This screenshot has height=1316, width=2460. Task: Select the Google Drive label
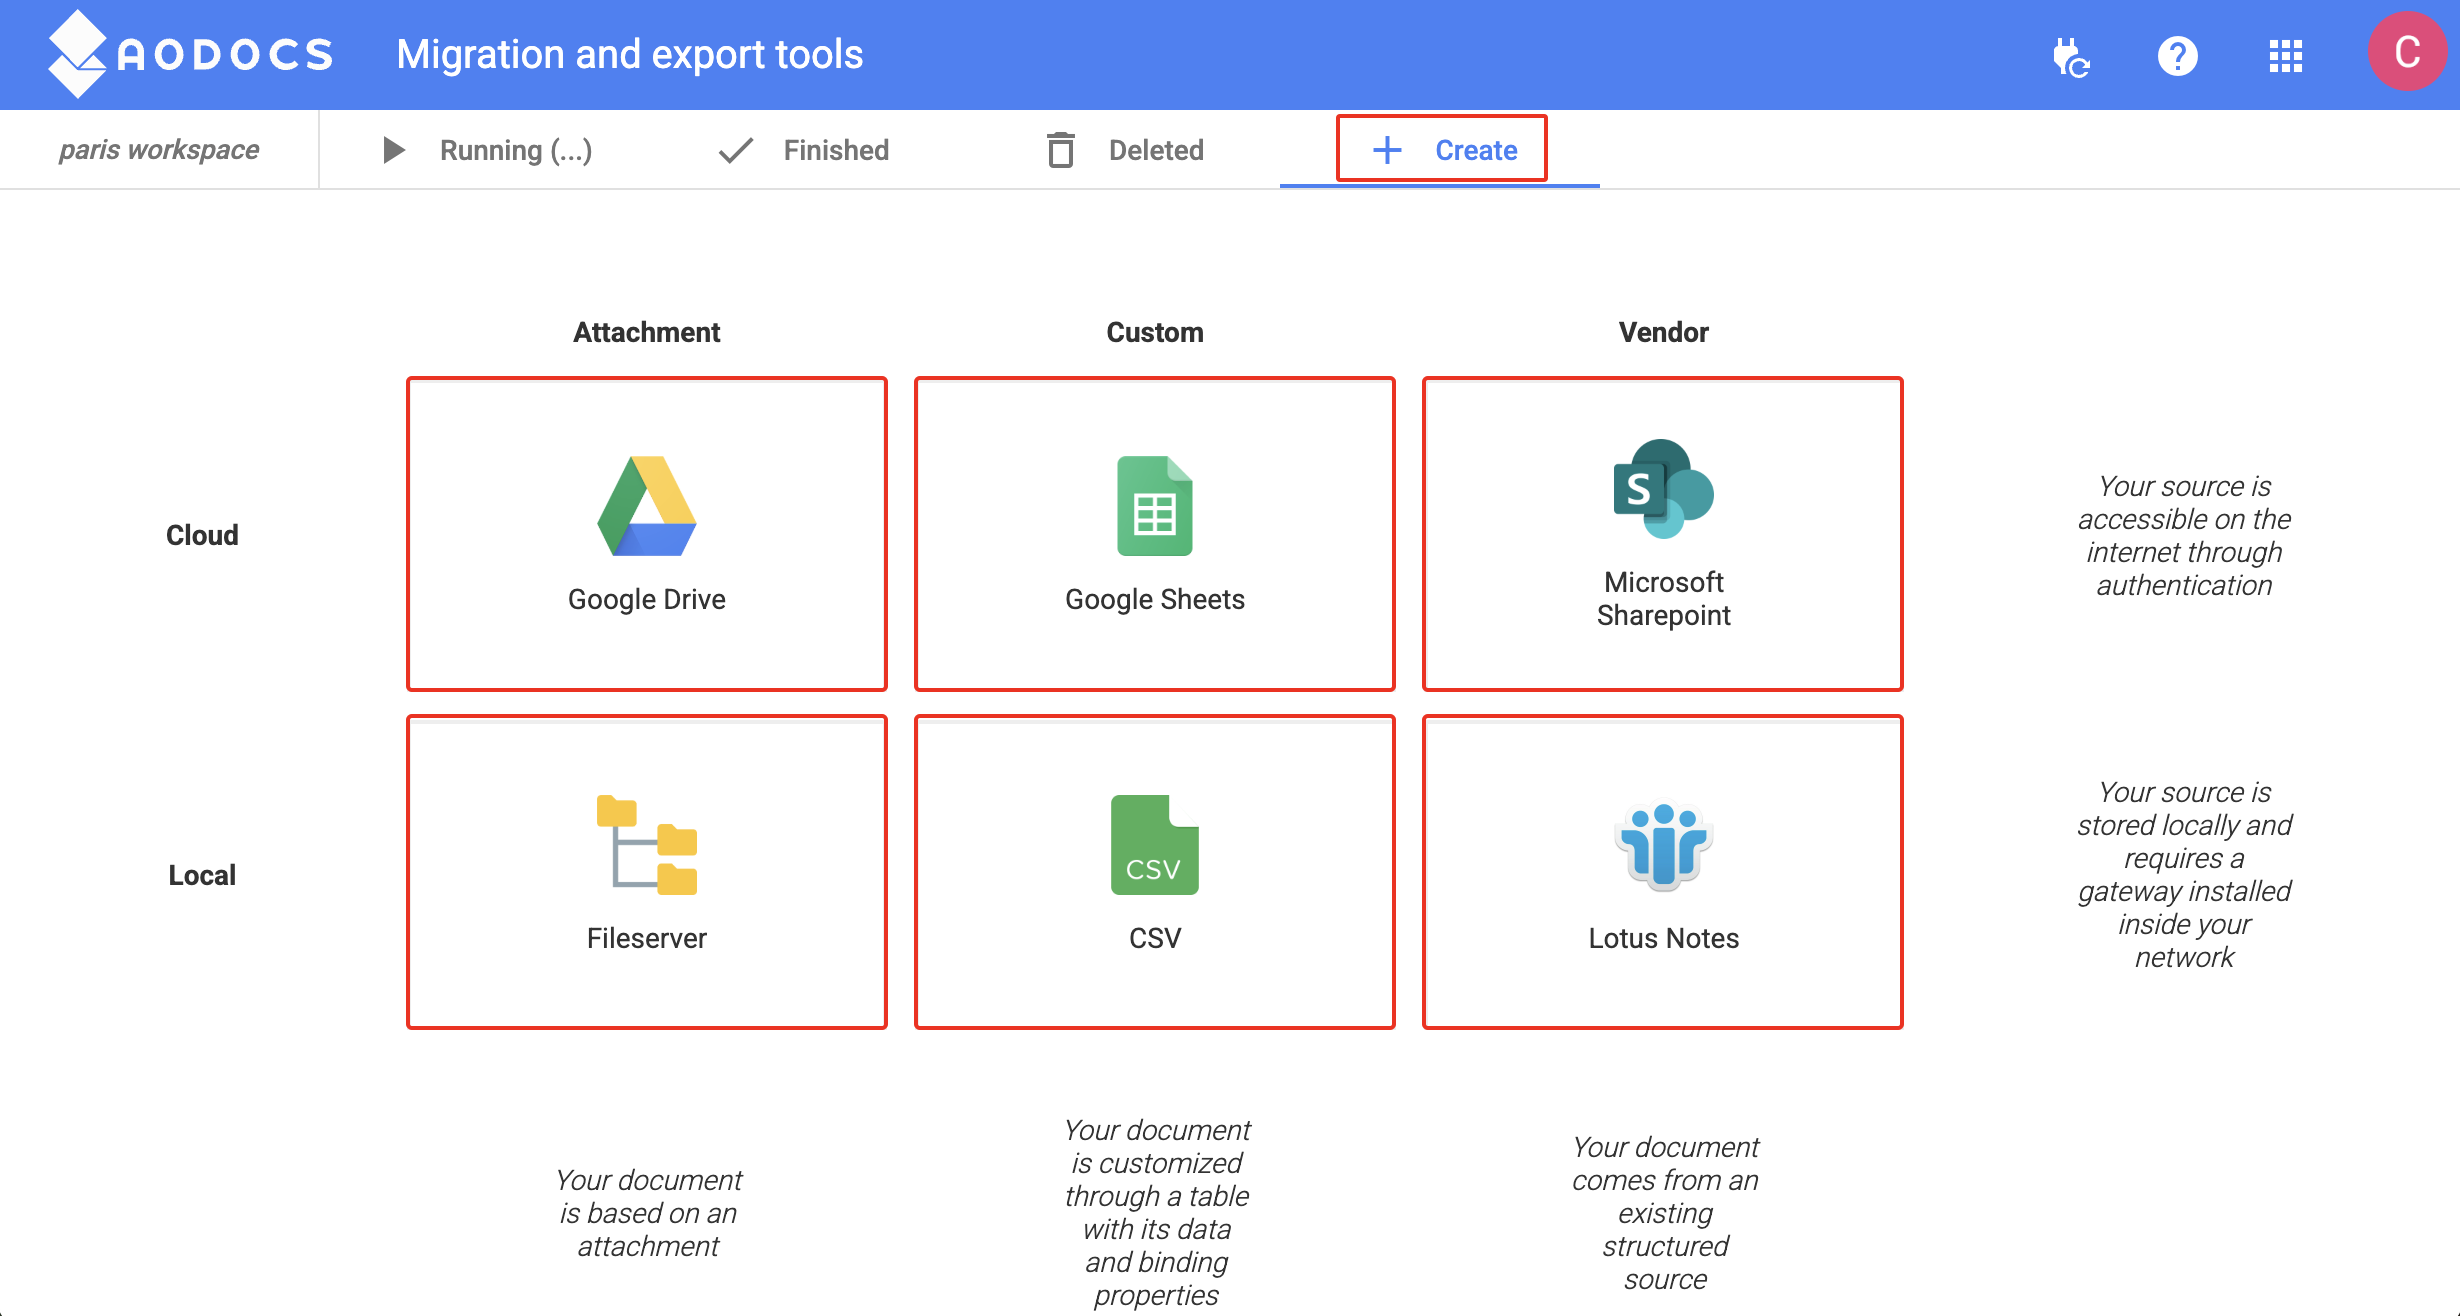click(x=647, y=599)
